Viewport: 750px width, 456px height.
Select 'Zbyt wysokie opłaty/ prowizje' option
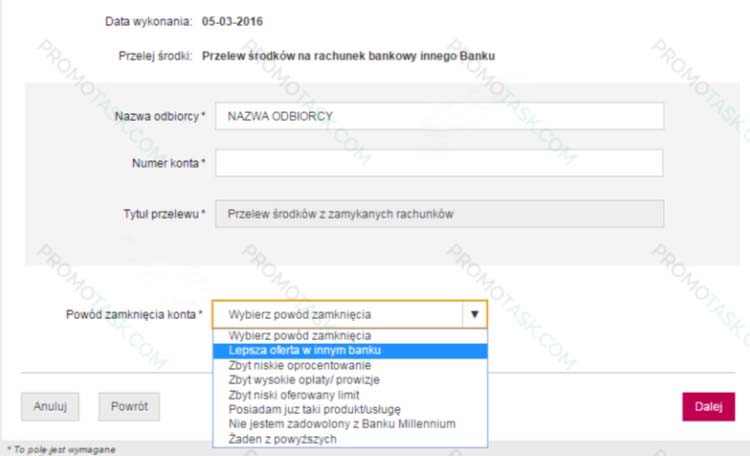click(x=350, y=380)
